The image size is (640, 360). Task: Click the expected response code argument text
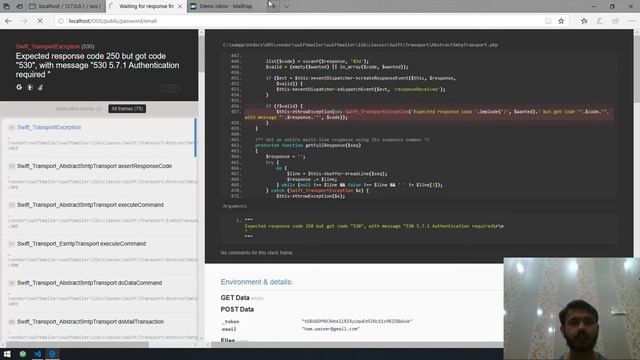click(374, 226)
